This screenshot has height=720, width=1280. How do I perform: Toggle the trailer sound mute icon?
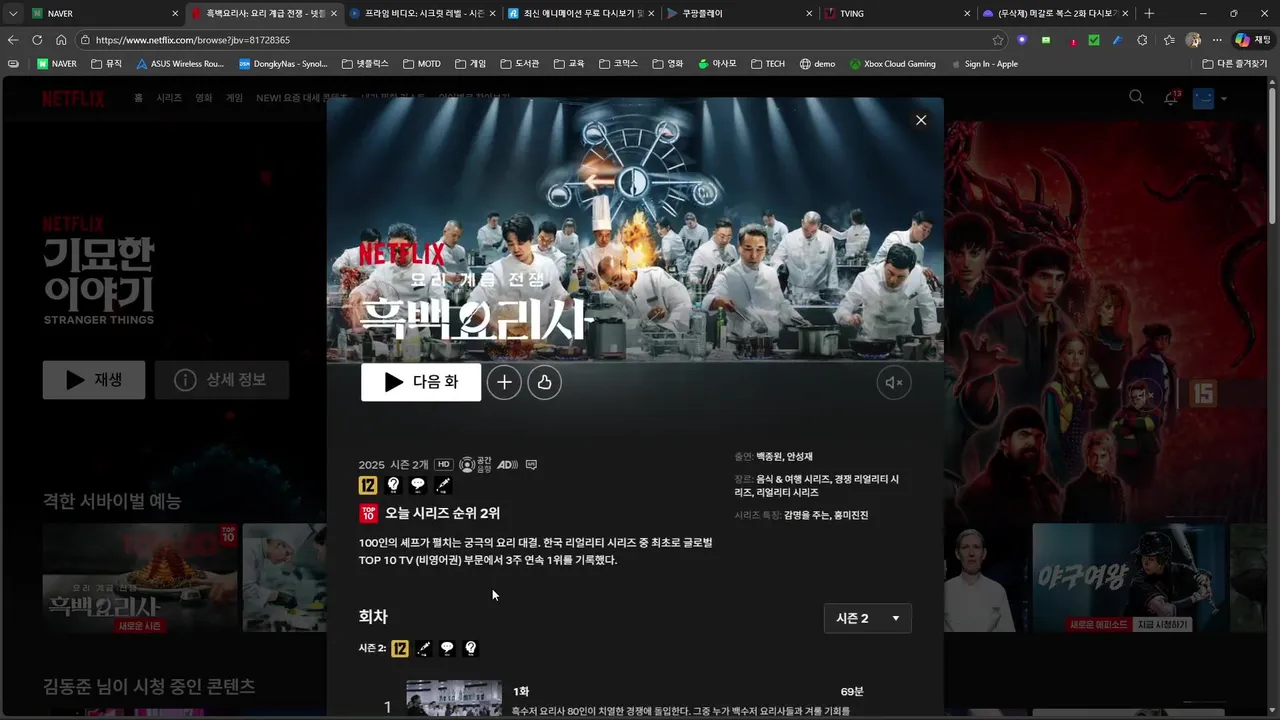point(894,382)
